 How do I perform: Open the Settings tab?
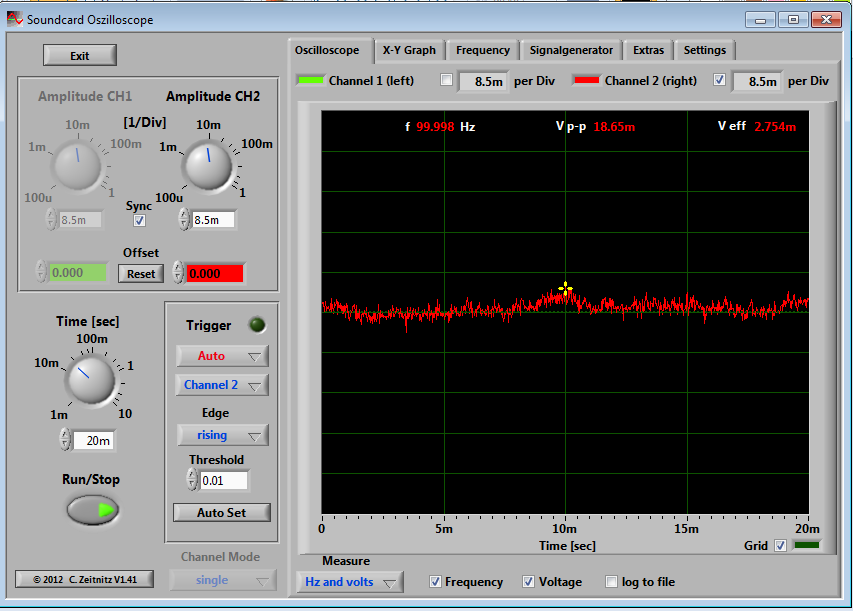point(705,50)
